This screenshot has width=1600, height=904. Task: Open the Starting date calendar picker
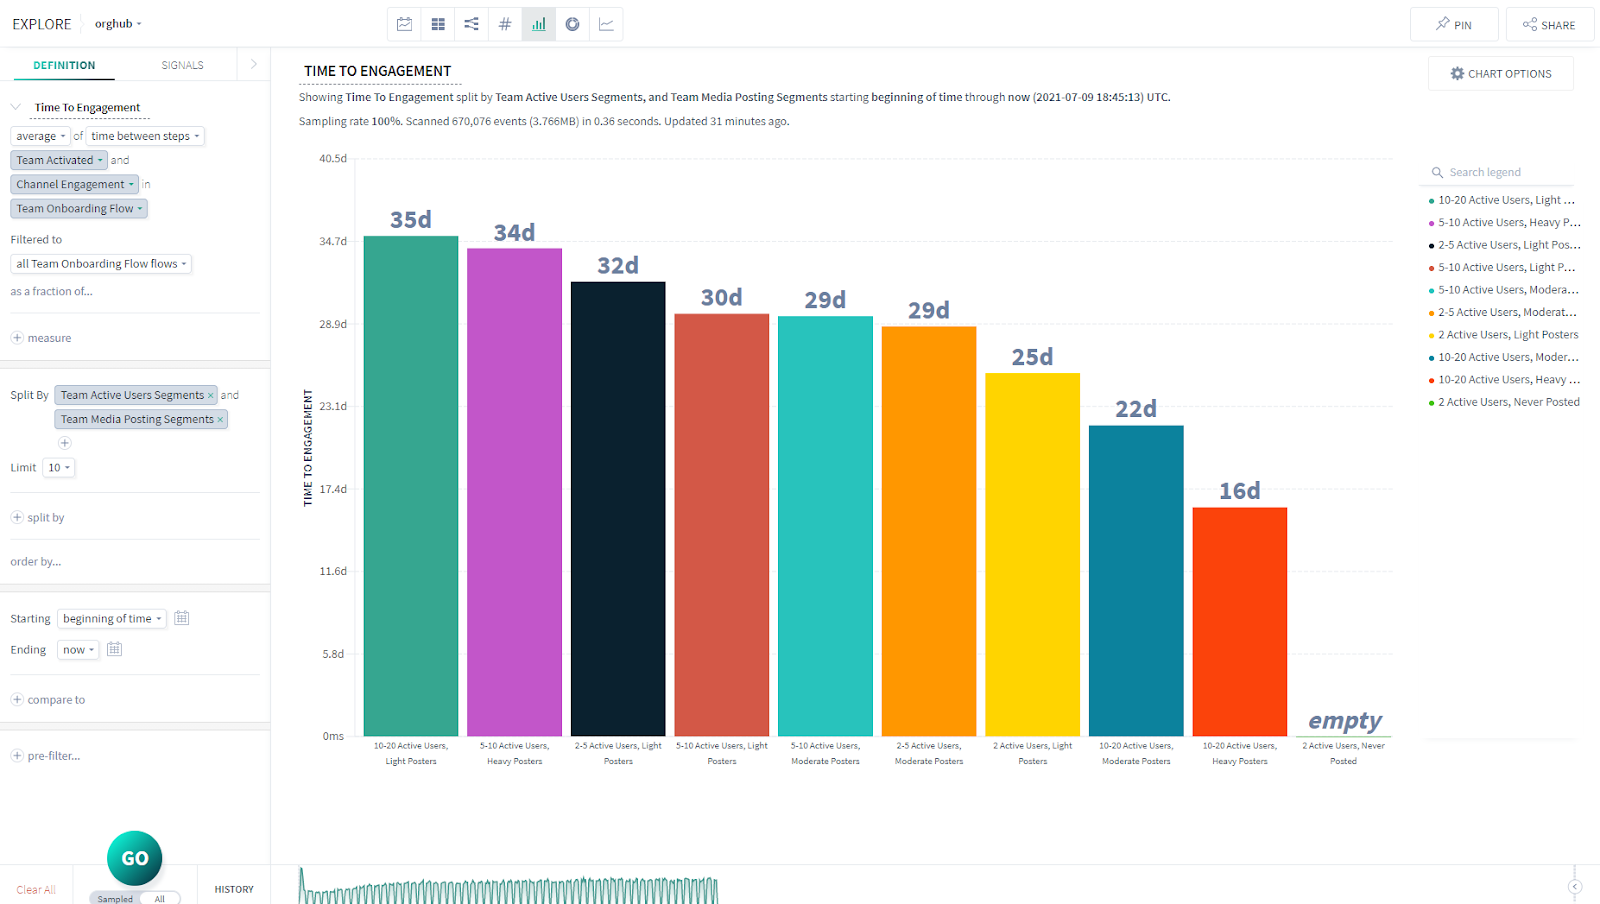(182, 618)
